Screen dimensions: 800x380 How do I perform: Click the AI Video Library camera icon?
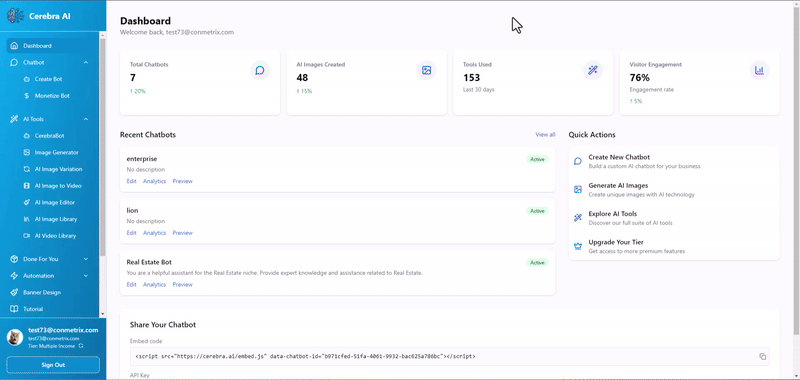(x=27, y=236)
